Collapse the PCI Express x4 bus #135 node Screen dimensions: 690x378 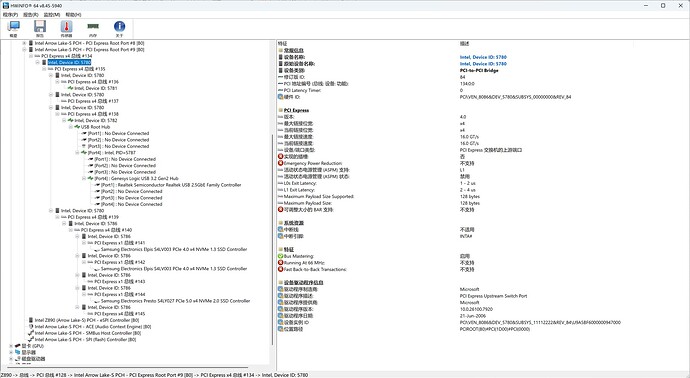(44, 69)
